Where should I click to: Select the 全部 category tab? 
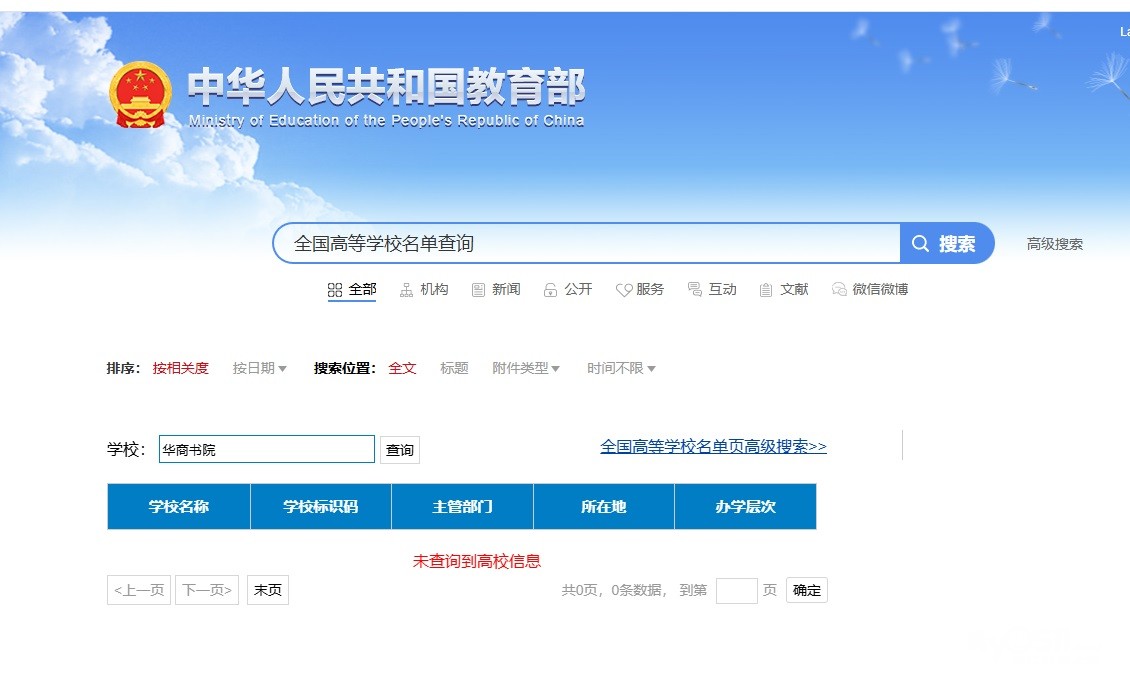(x=352, y=290)
